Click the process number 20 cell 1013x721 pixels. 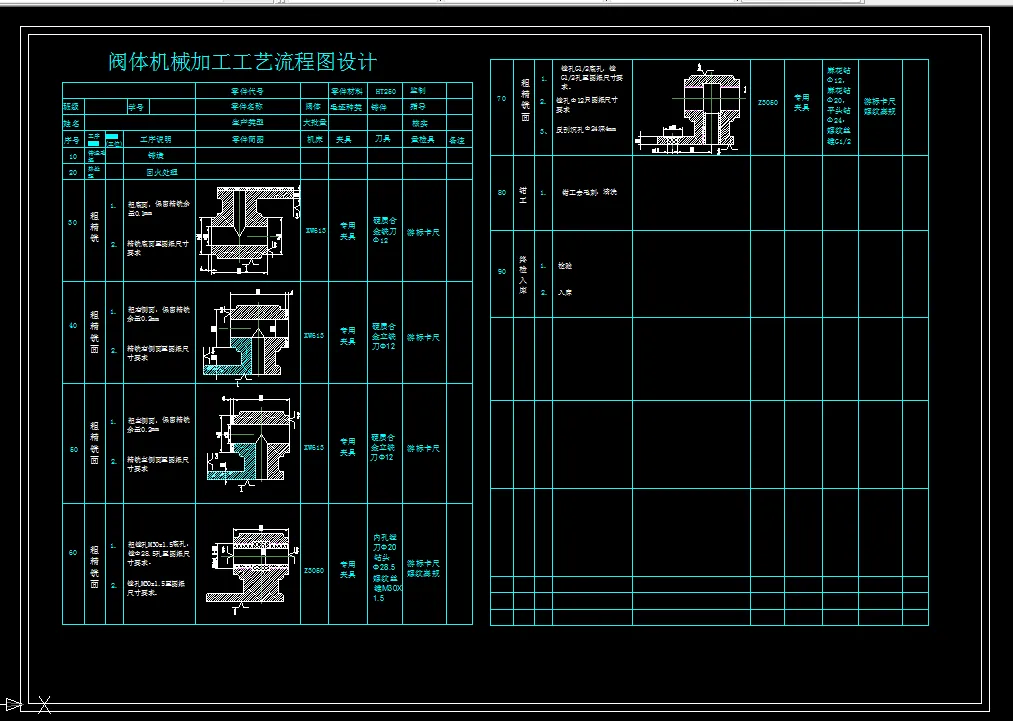point(73,172)
